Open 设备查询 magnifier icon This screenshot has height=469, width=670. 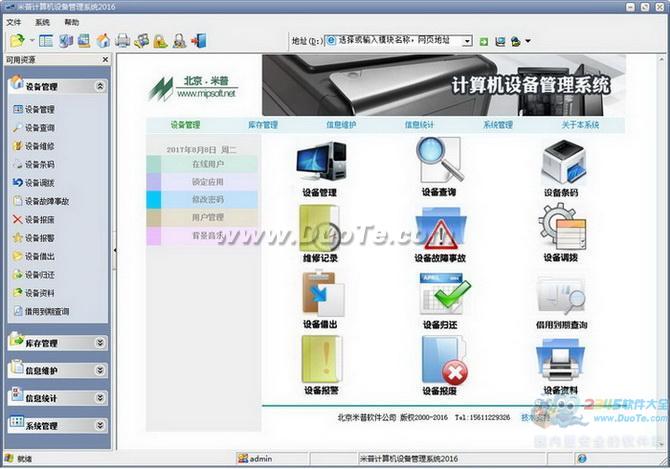tap(441, 160)
